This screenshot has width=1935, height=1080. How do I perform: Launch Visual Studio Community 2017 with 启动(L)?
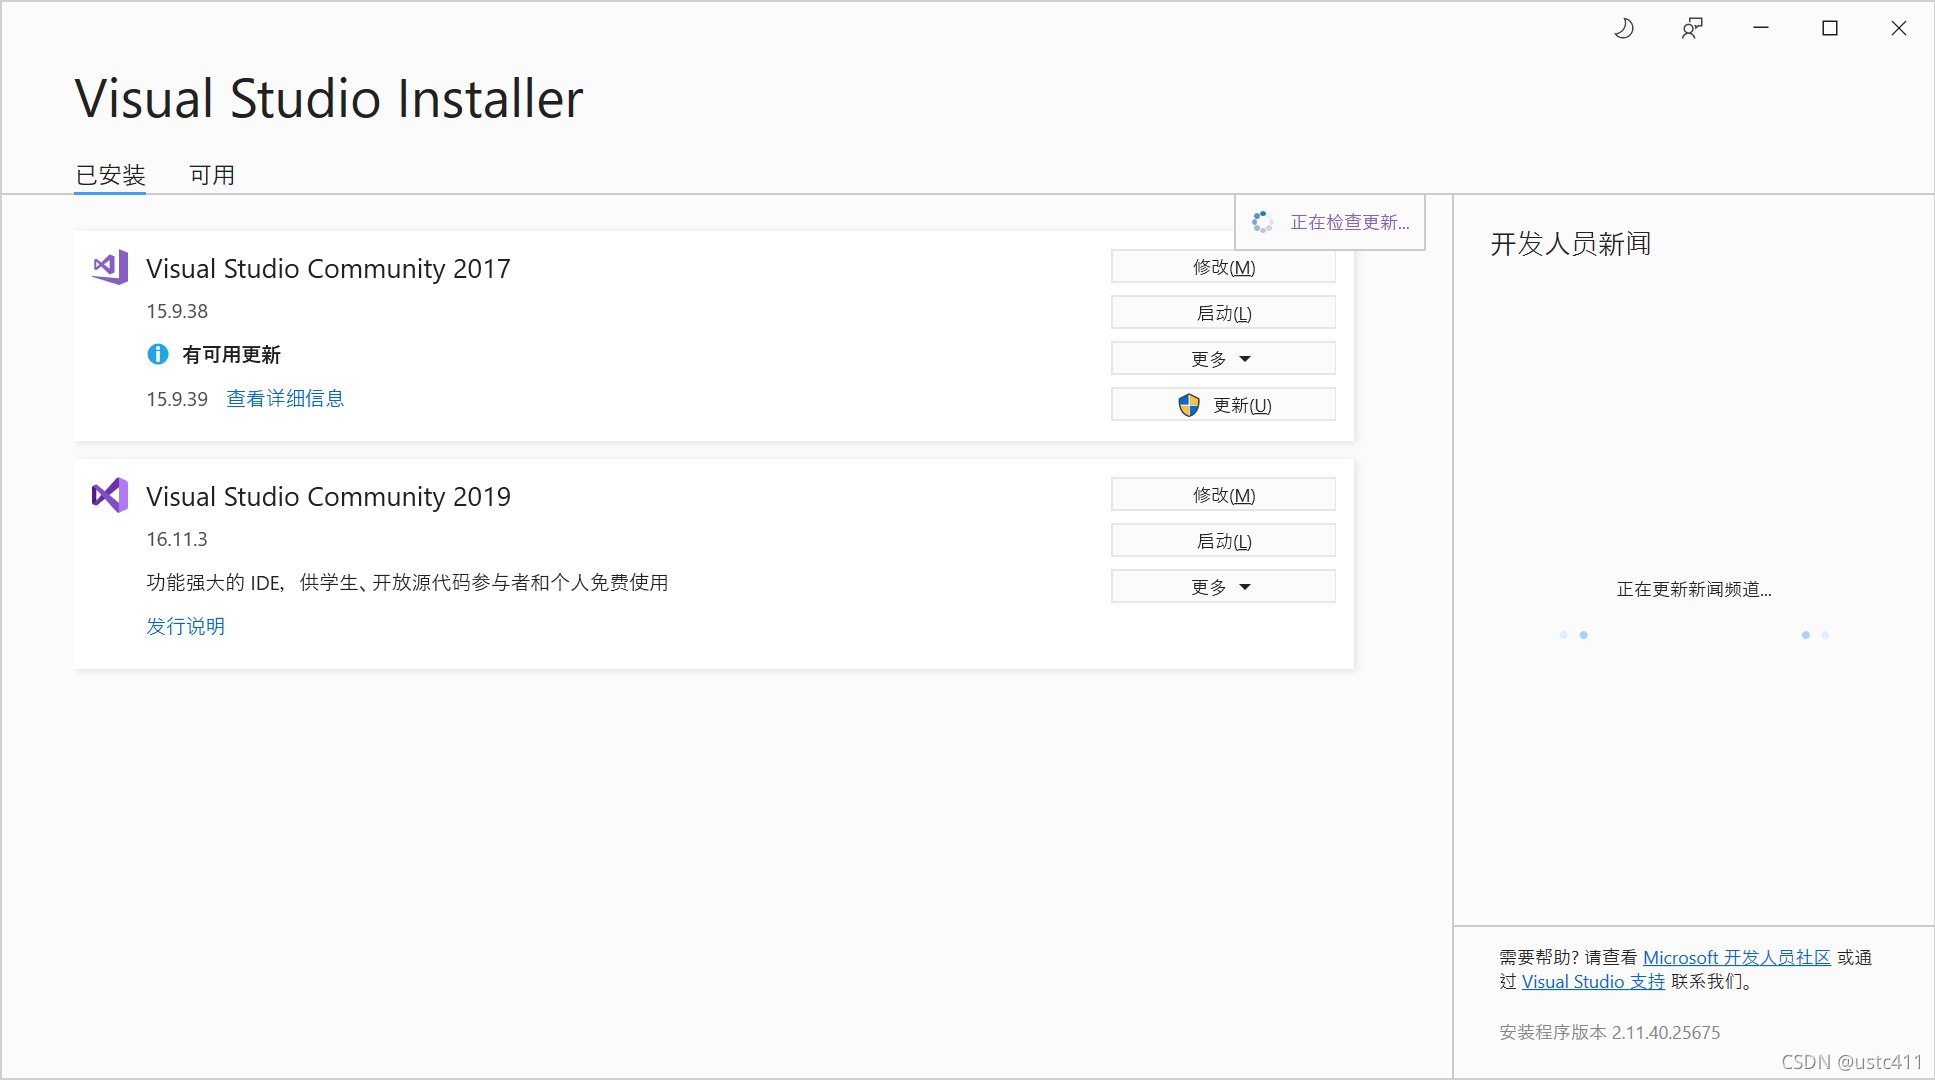(x=1223, y=313)
